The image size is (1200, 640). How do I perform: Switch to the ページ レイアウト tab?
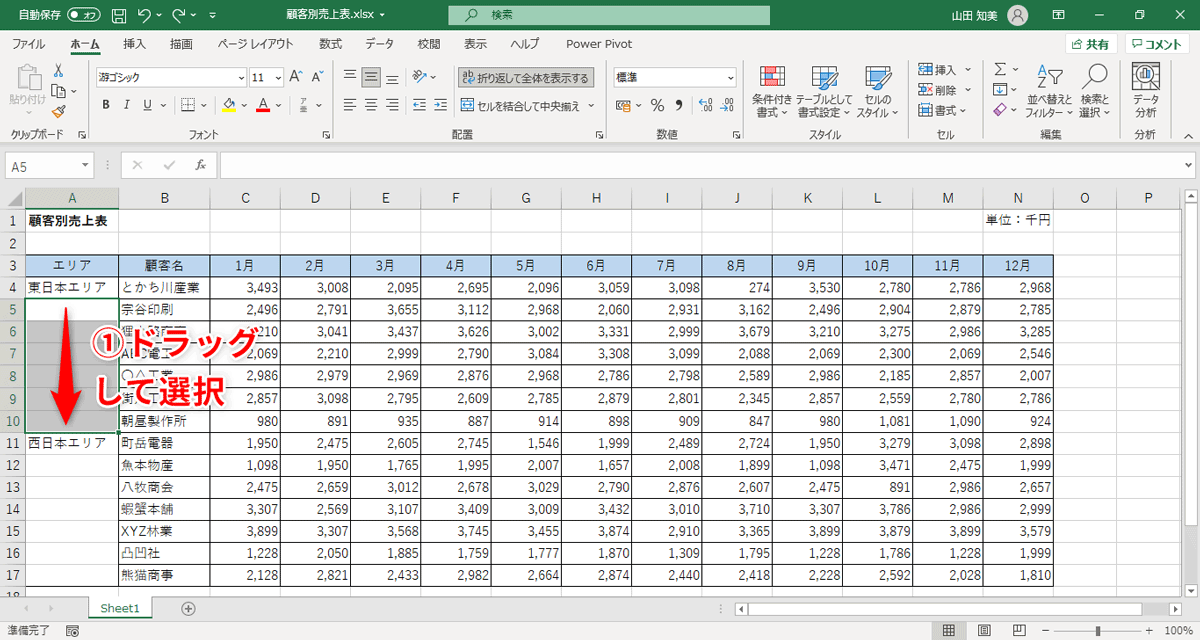[x=255, y=44]
